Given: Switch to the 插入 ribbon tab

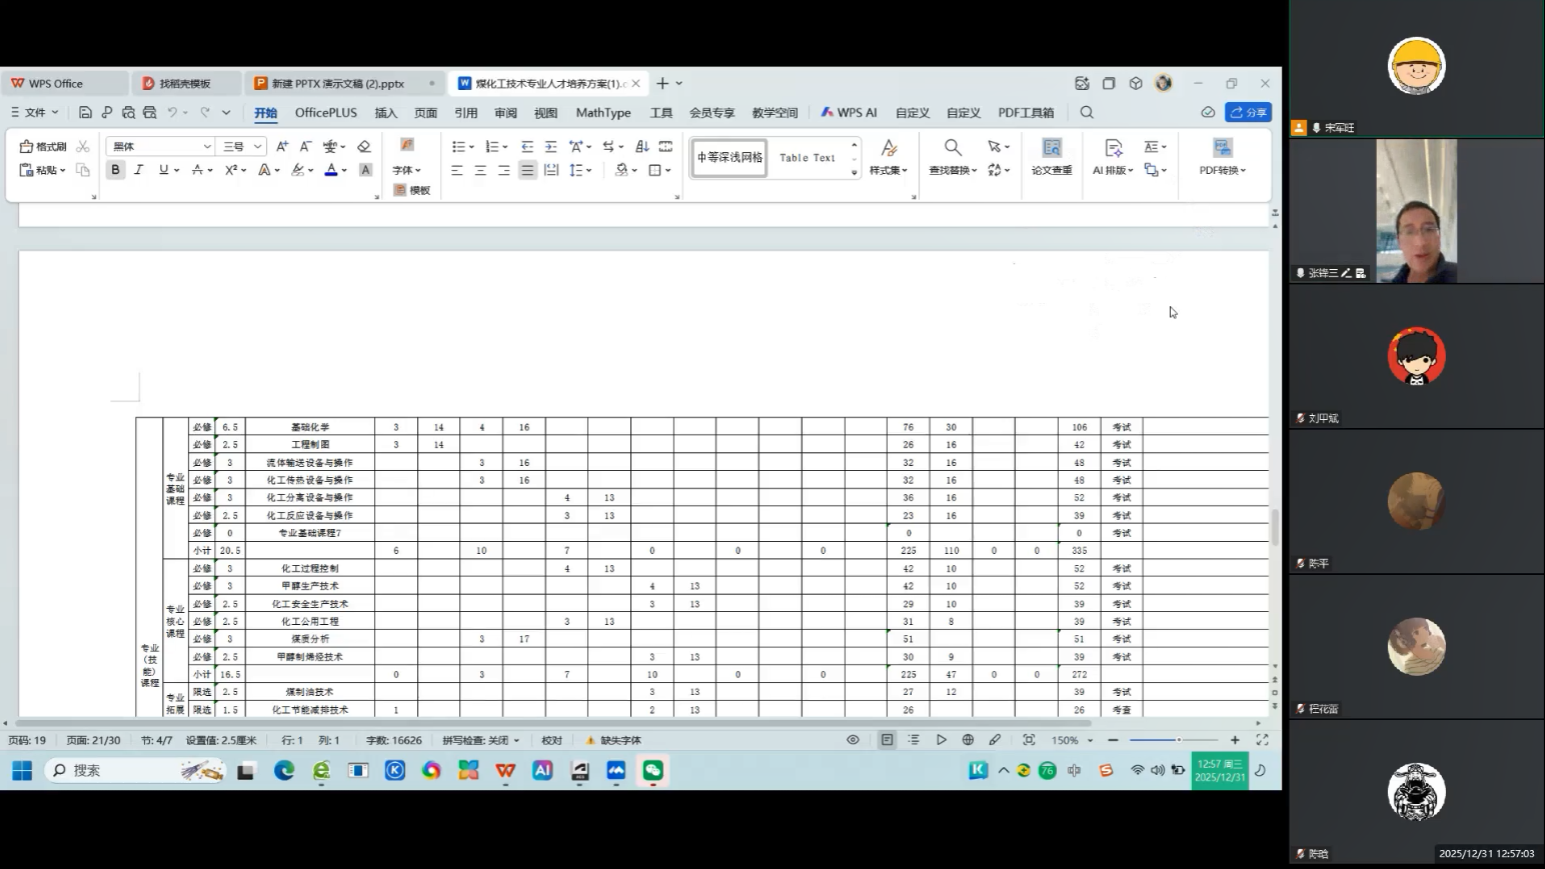Looking at the screenshot, I should pos(386,113).
